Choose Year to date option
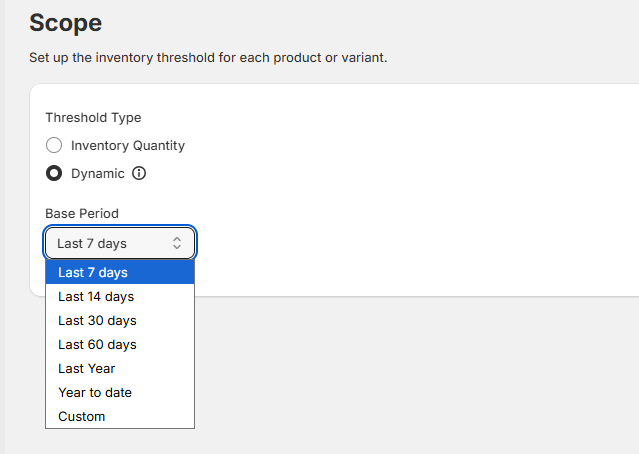Viewport: 639px width, 454px height. (120, 392)
